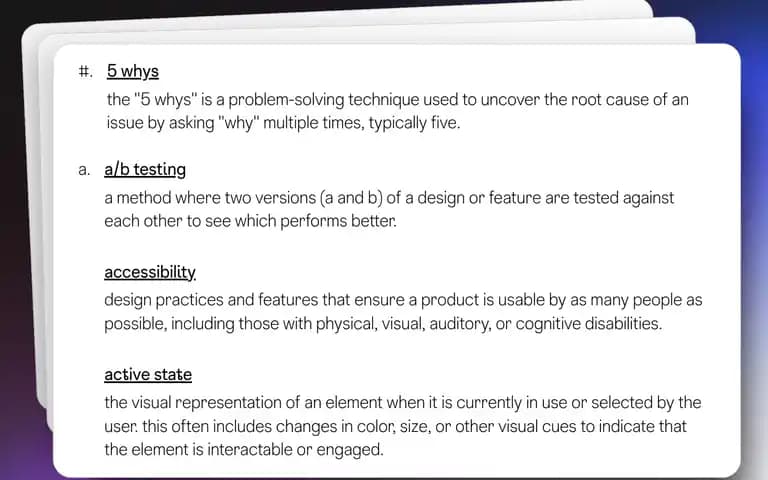768x480 pixels.
Task: Click the line starting "the visual representation of an element"
Action: point(403,403)
